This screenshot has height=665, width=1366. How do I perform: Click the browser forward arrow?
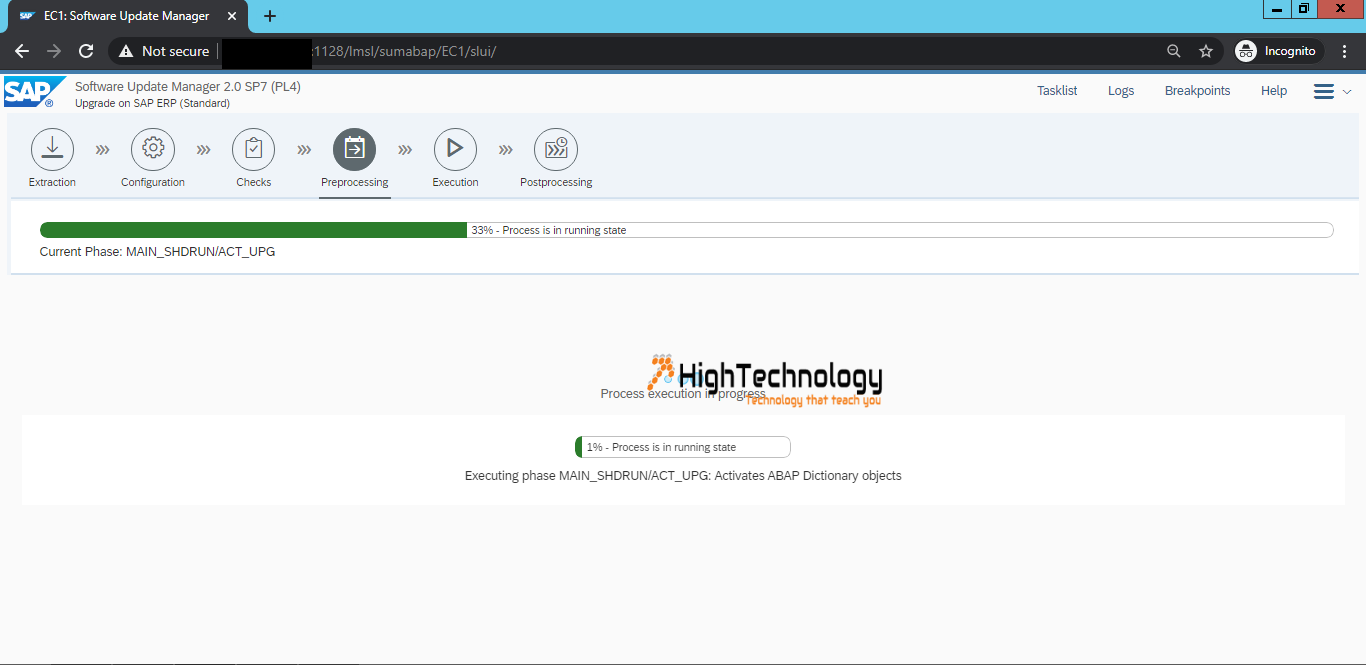click(x=54, y=51)
